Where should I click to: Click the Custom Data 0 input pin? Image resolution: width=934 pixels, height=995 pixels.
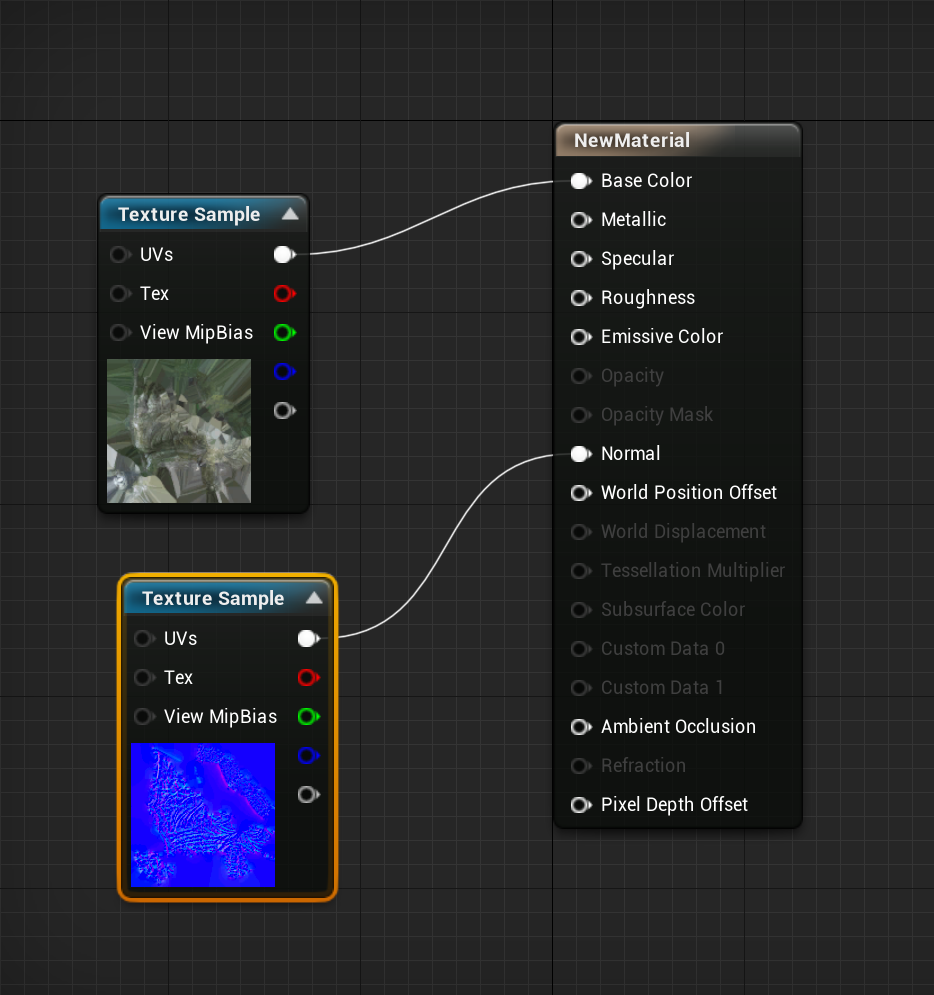click(581, 649)
